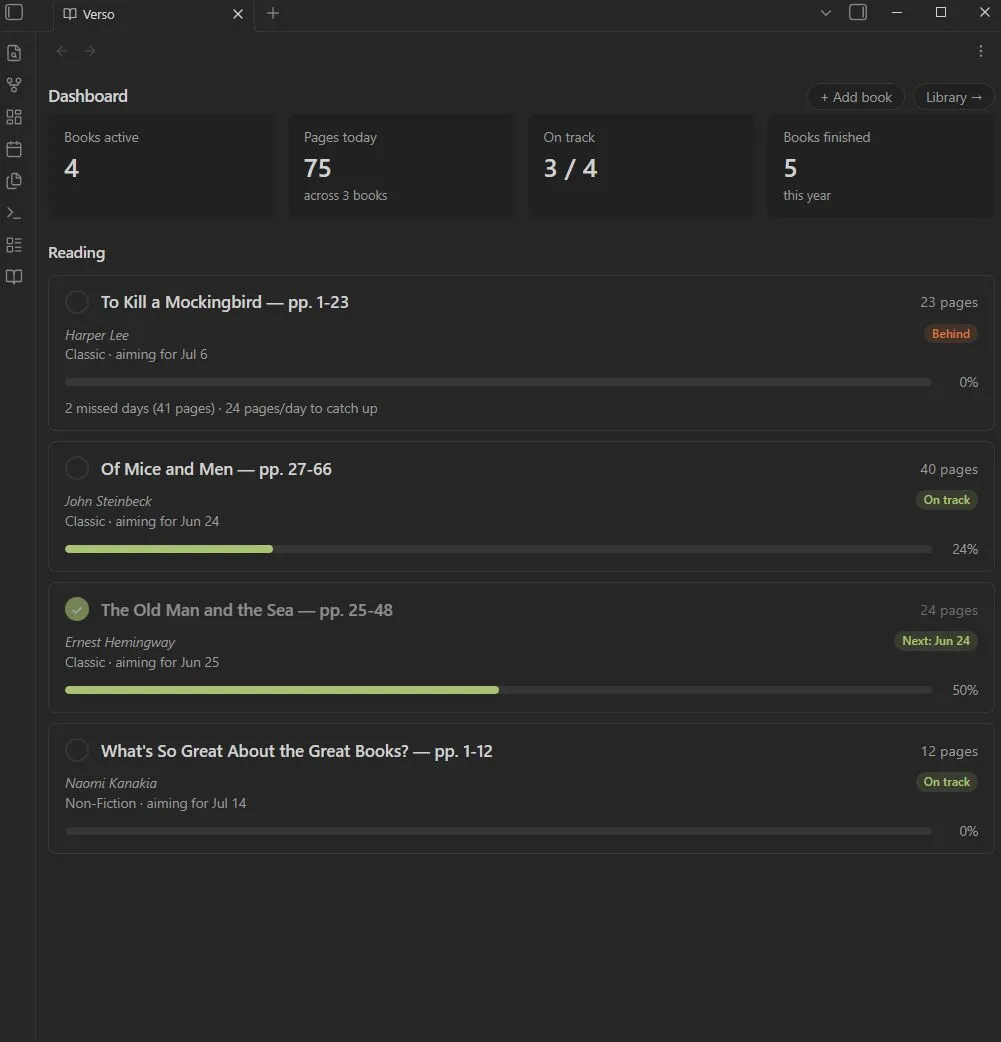Image resolution: width=1001 pixels, height=1042 pixels.
Task: Toggle the left sidebar icon
Action: click(x=14, y=12)
